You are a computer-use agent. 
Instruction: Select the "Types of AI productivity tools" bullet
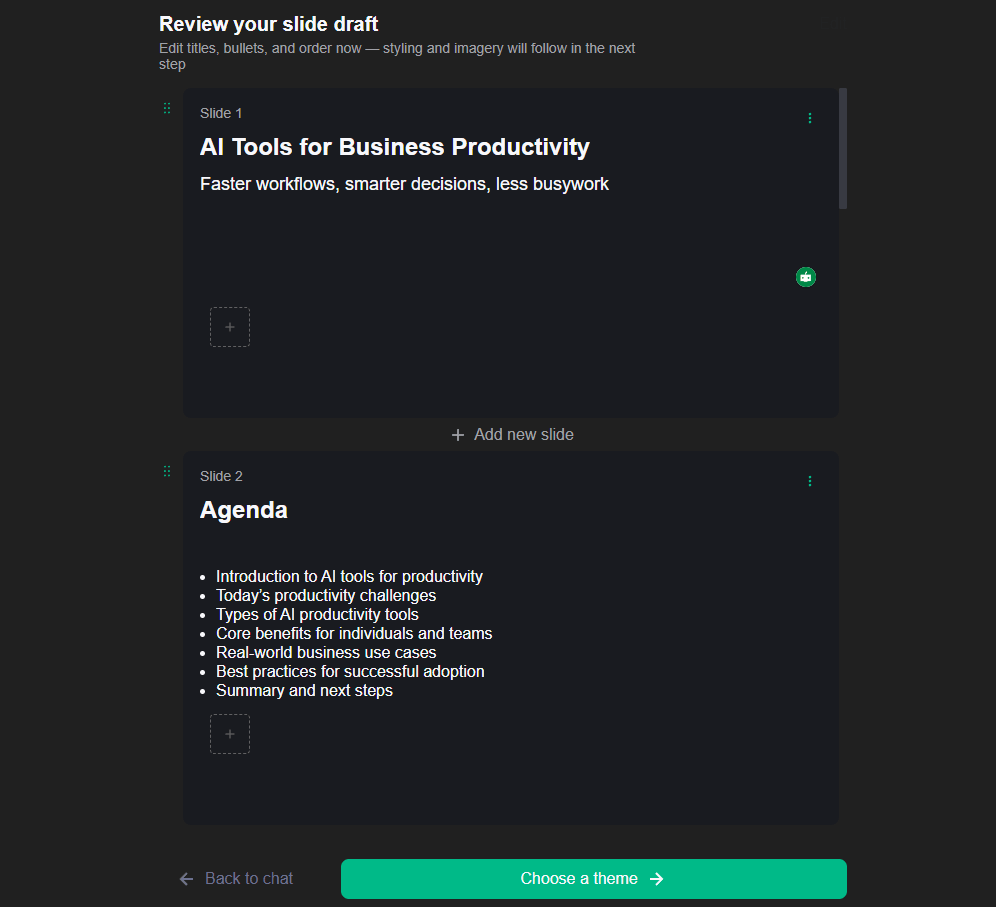pyautogui.click(x=317, y=615)
